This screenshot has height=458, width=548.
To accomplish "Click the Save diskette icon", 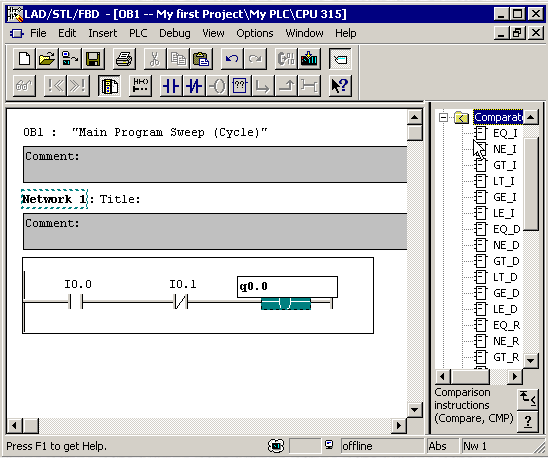I will tap(93, 59).
